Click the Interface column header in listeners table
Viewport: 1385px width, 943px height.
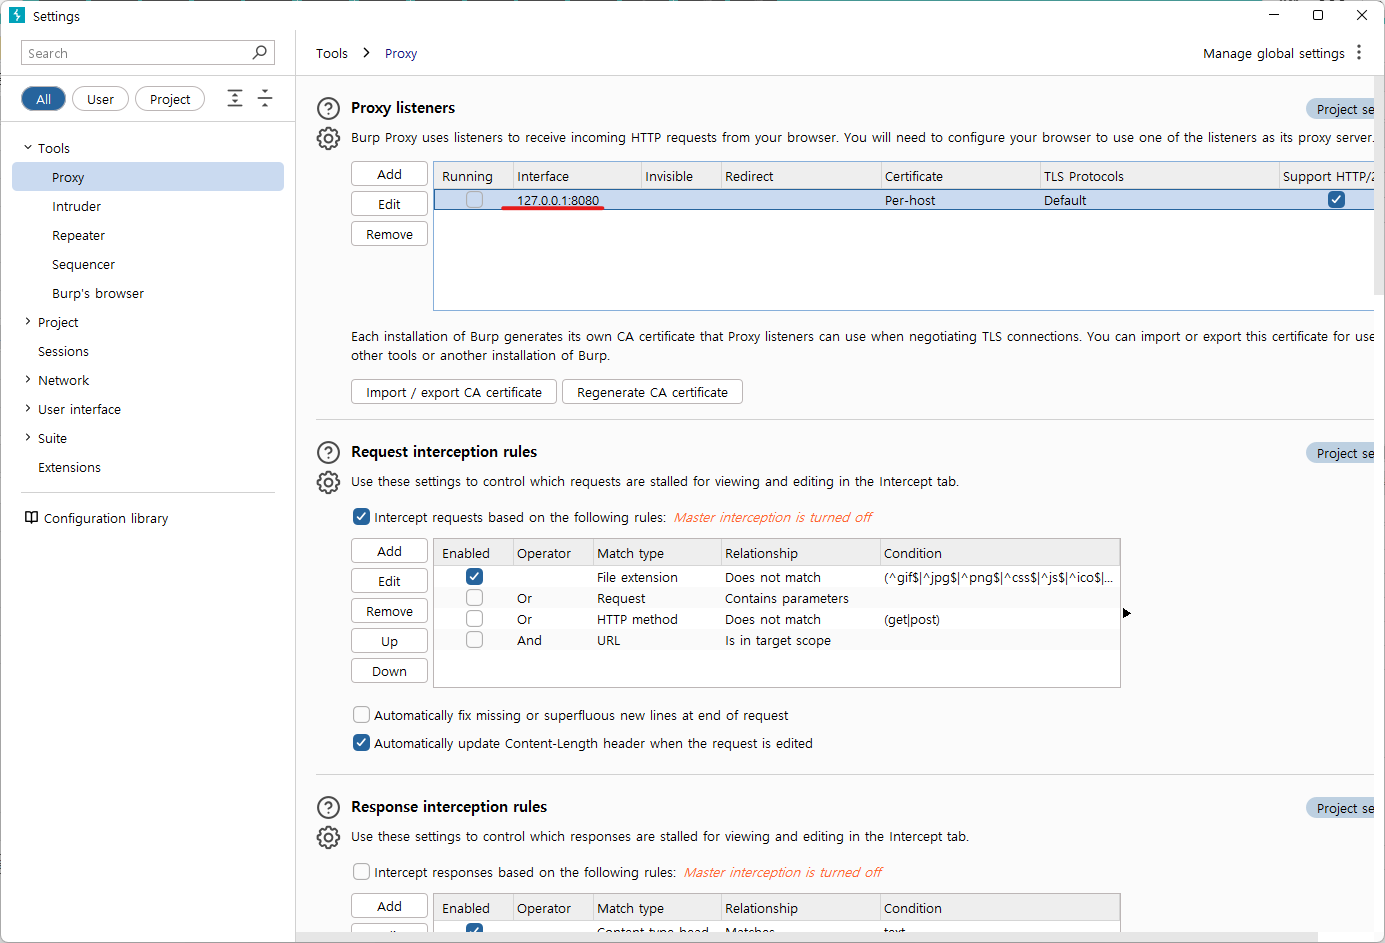coord(577,176)
